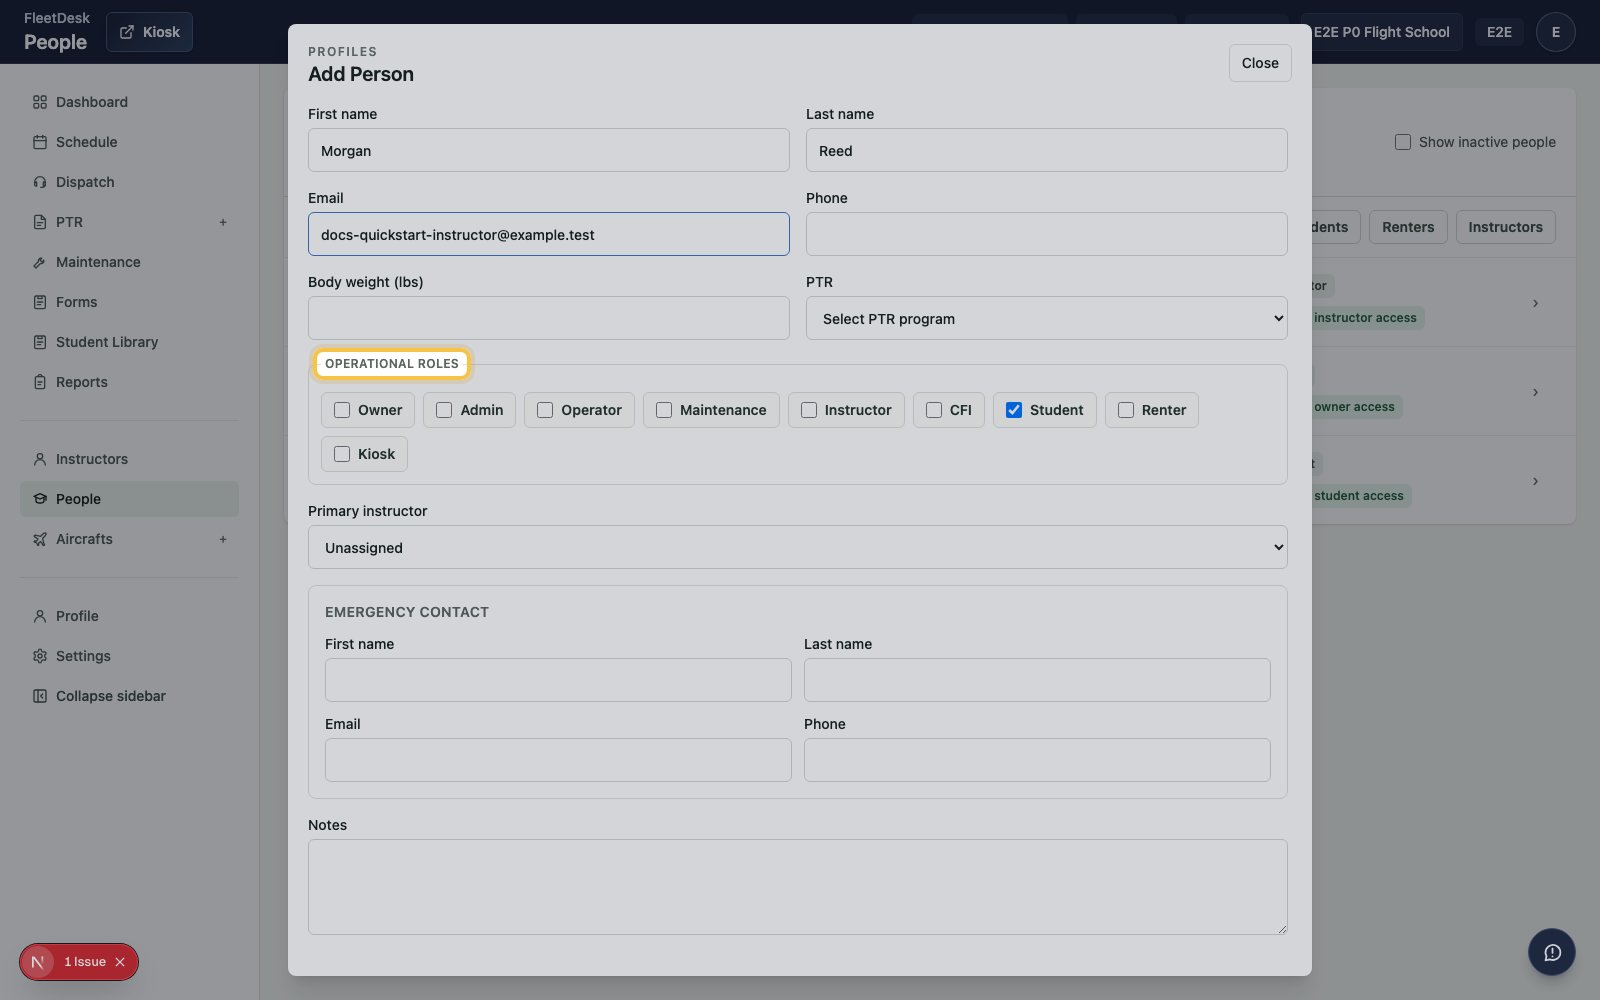Click the Body weight (lbs) field

click(x=548, y=318)
